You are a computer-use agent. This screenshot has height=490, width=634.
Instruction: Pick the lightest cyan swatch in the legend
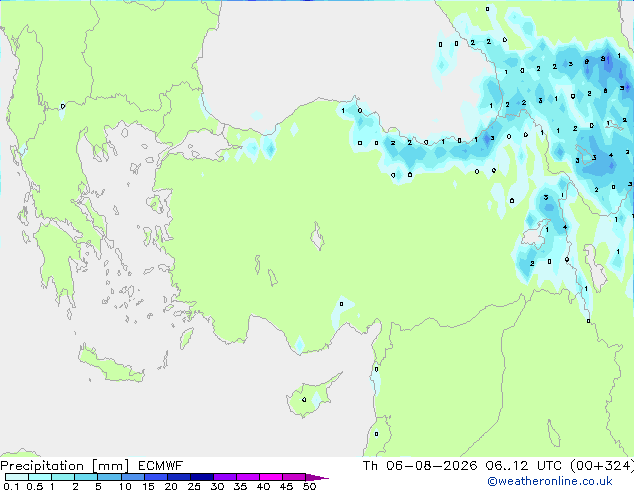[17, 477]
